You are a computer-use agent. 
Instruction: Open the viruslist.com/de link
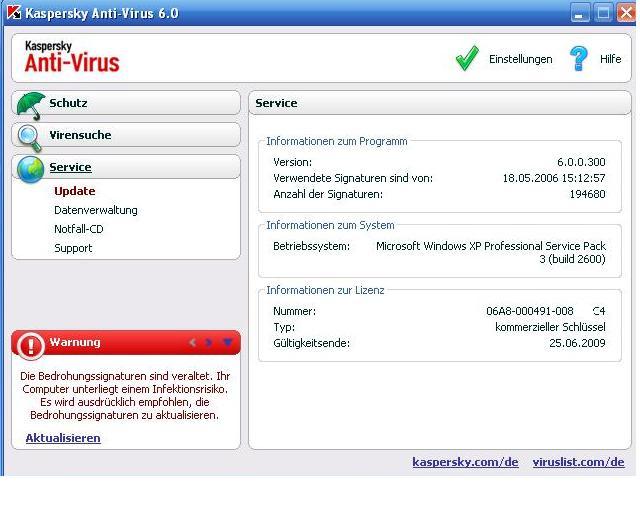[578, 462]
